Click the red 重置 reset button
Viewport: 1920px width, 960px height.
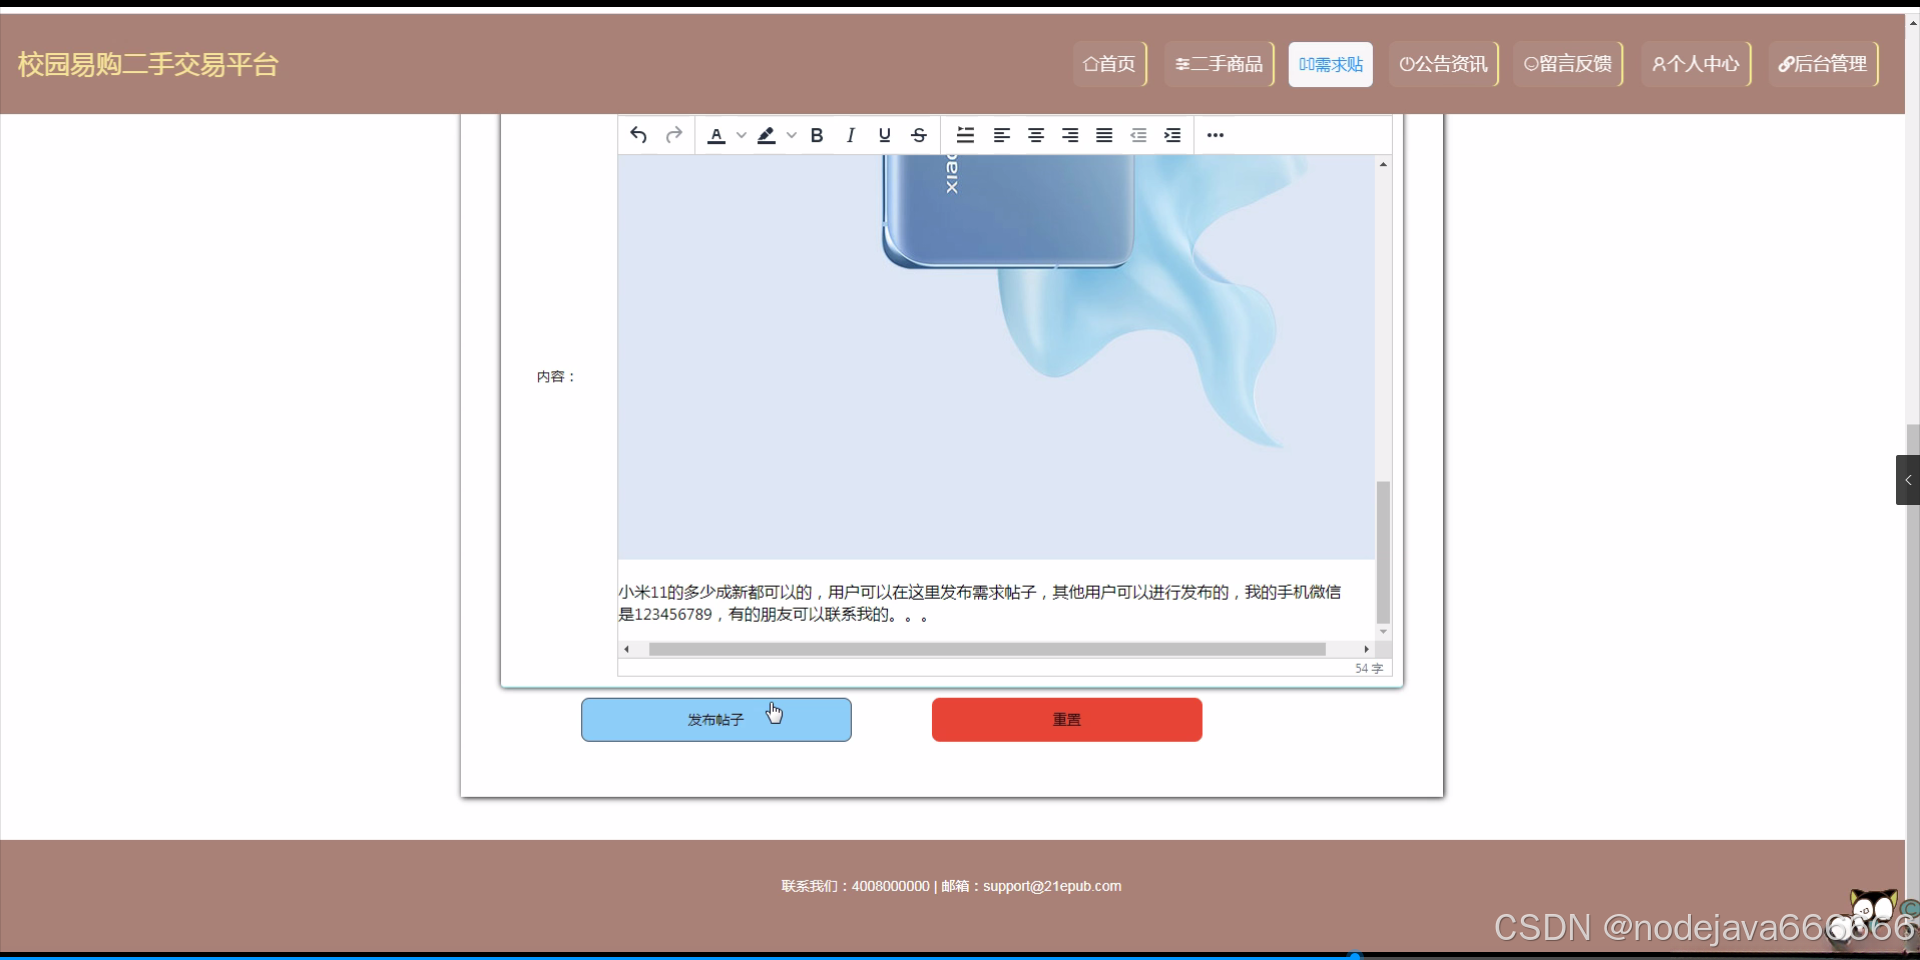click(x=1067, y=720)
